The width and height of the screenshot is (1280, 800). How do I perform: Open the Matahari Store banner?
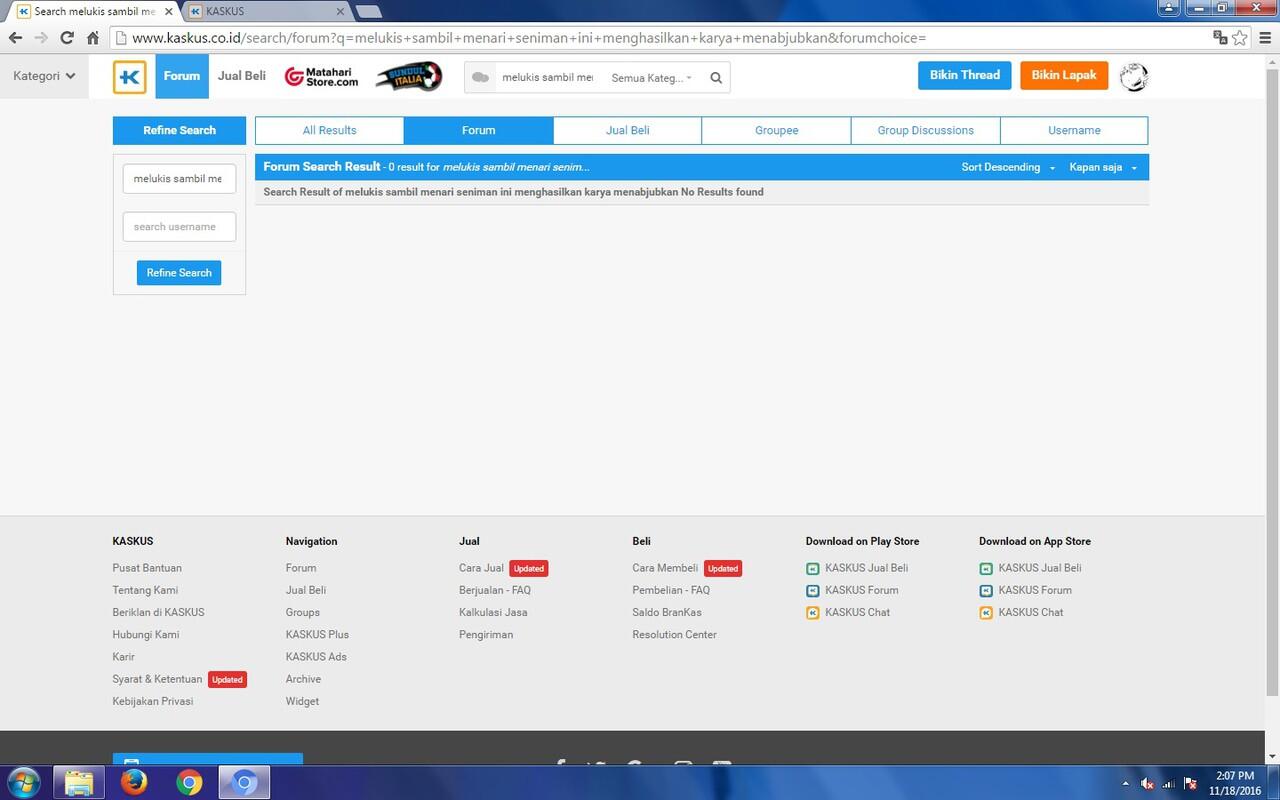pos(321,77)
